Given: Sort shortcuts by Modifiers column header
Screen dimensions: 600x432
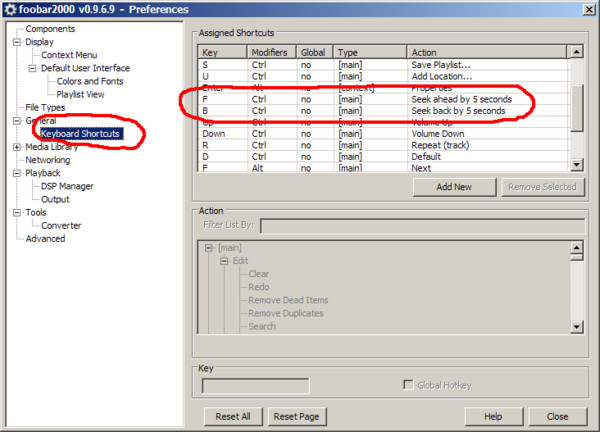Looking at the screenshot, I should (x=272, y=52).
